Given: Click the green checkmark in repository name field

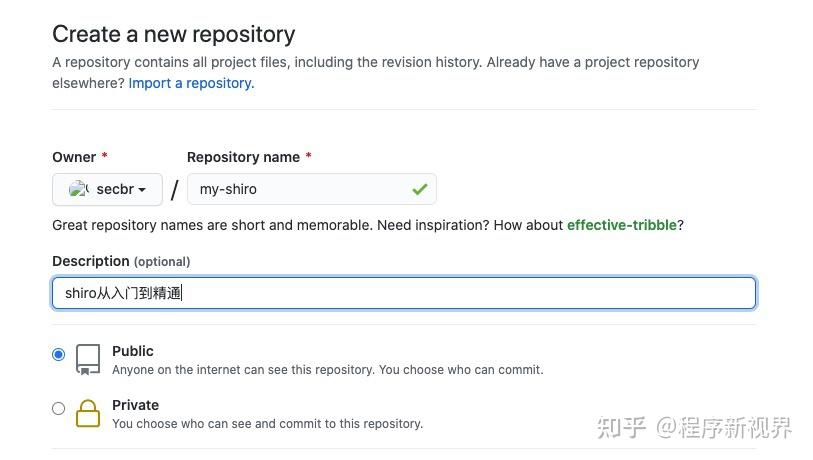Looking at the screenshot, I should pos(419,189).
